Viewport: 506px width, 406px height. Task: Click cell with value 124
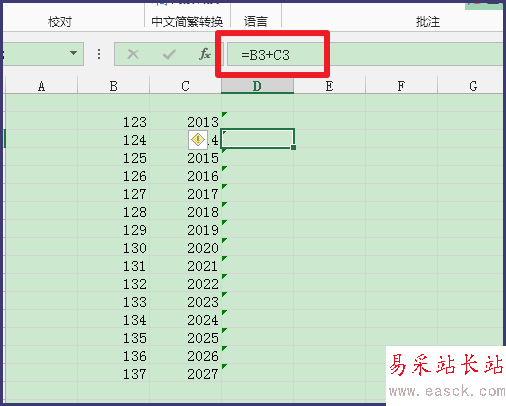[113, 139]
